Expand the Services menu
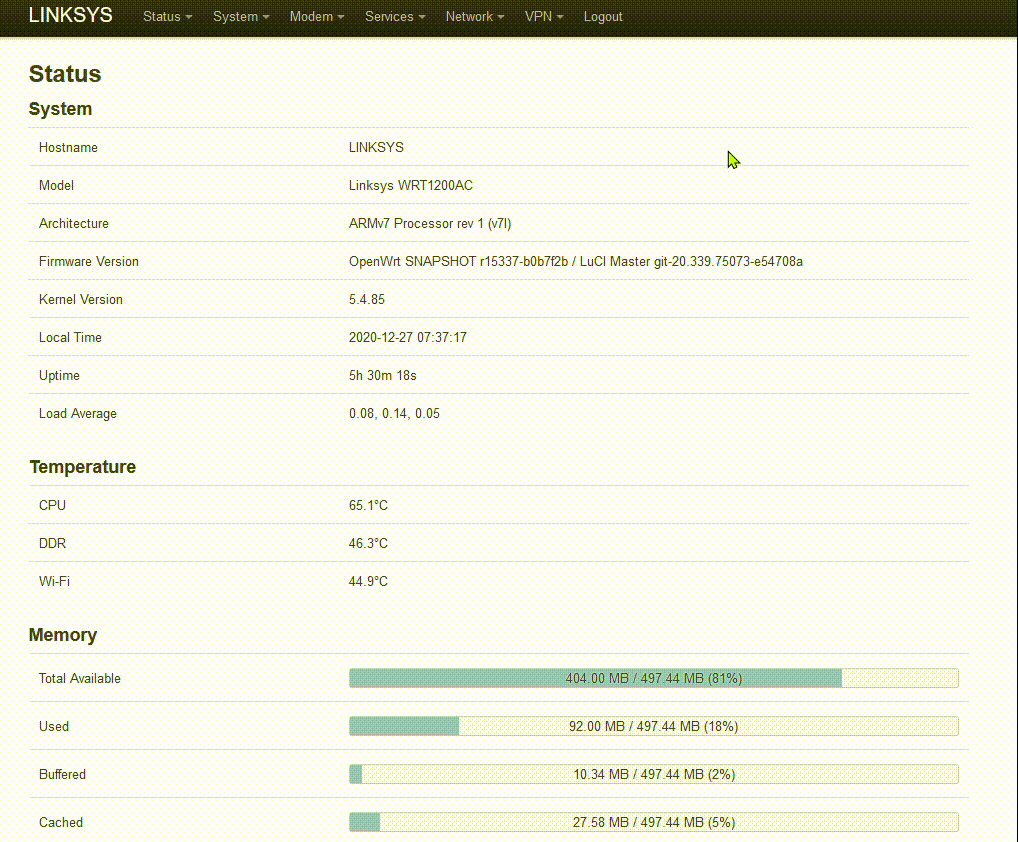 click(395, 17)
